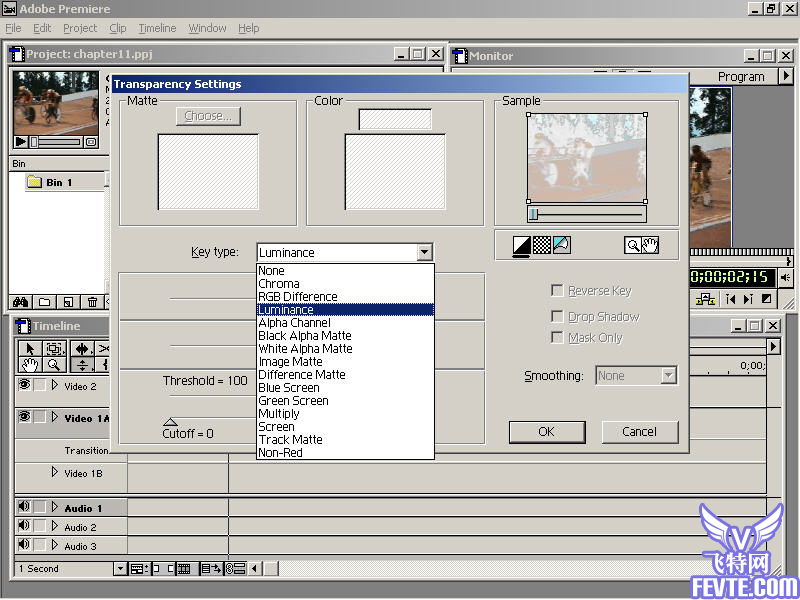Mute Audio 2 track speaker
The image size is (800, 600).
24,526
